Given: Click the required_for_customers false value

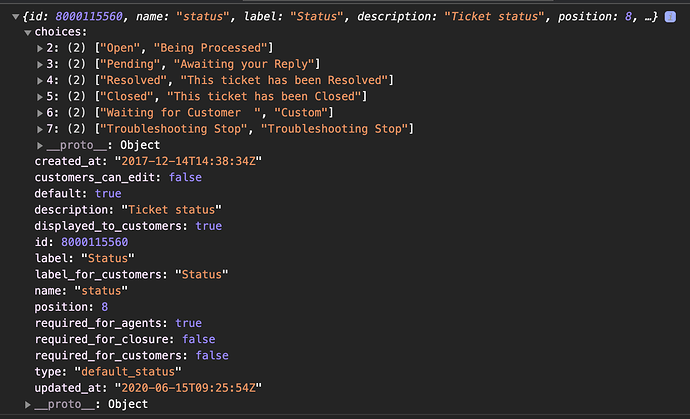Looking at the screenshot, I should [212, 355].
